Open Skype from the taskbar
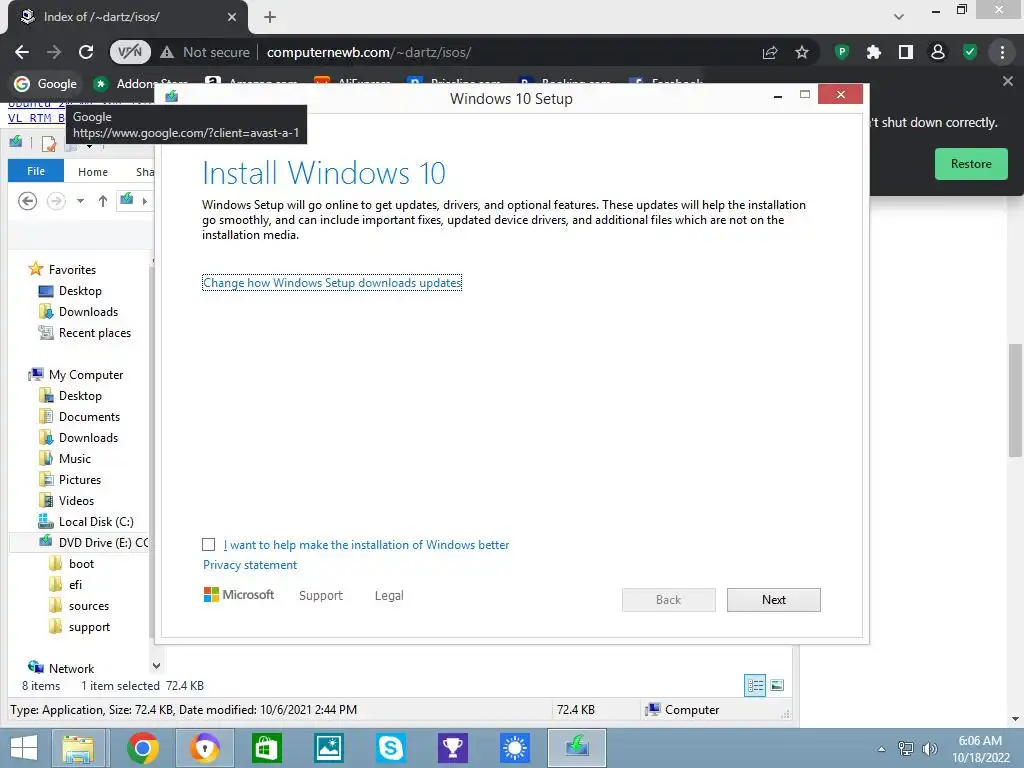This screenshot has height=768, width=1024. (391, 748)
